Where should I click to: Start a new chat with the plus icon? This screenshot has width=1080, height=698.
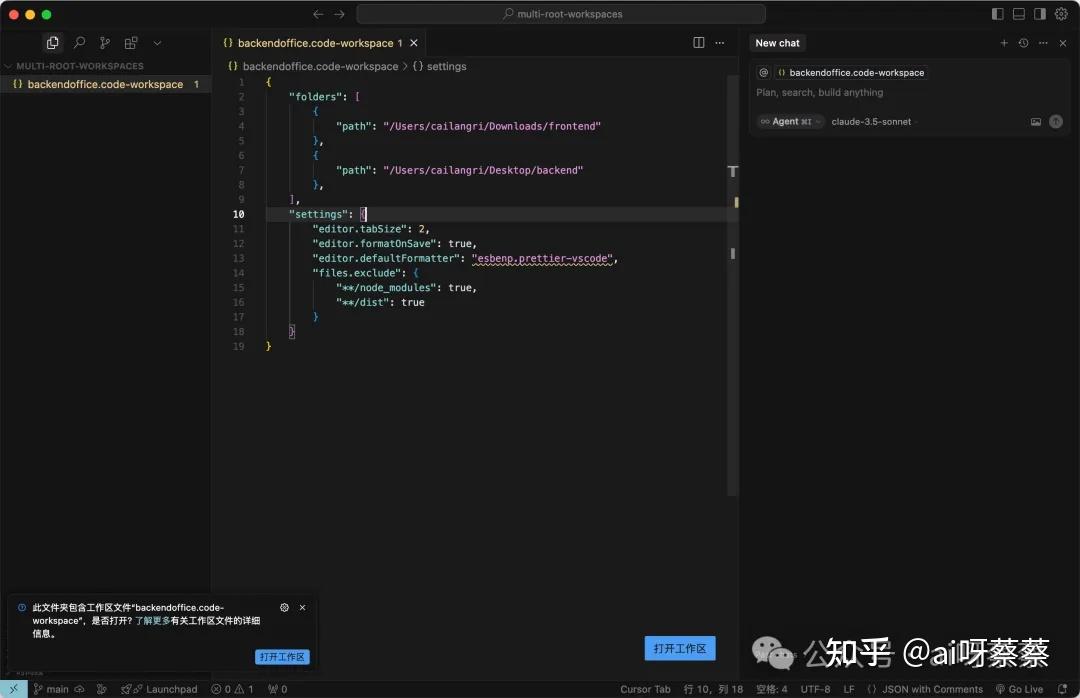1004,43
